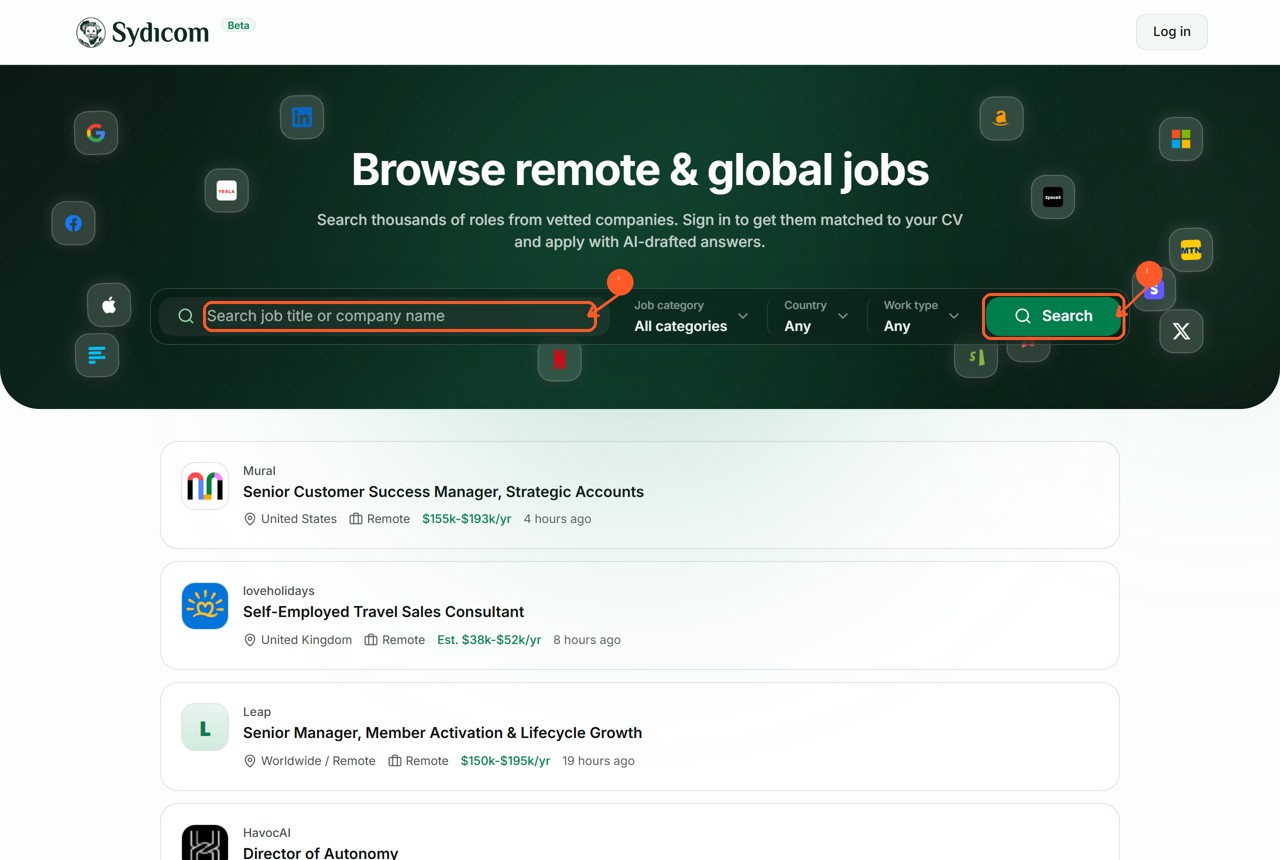
Task: Click the yellow MTN company icon
Action: [x=1191, y=250]
